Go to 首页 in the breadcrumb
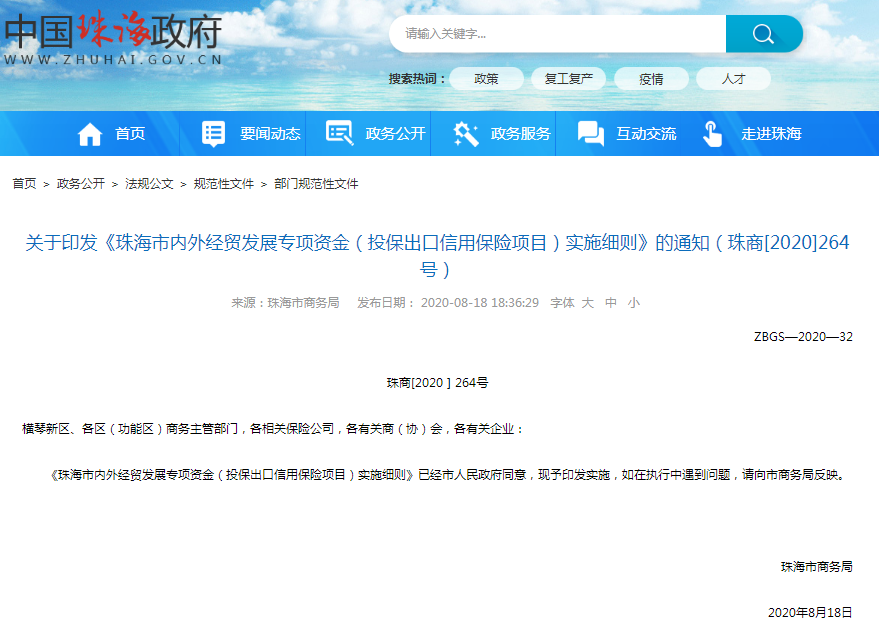The image size is (879, 631). tap(24, 184)
